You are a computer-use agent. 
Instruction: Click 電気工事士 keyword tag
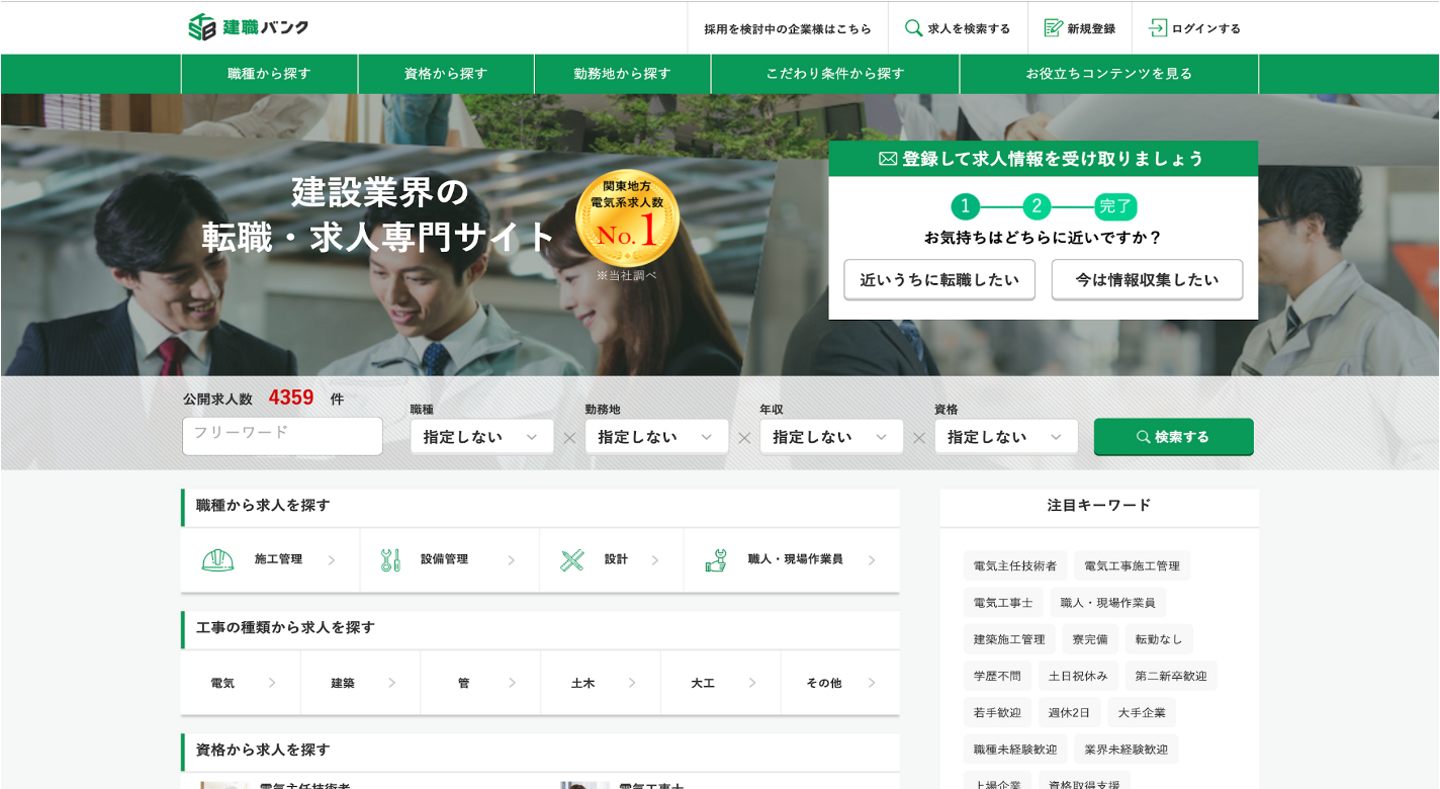pos(1003,603)
